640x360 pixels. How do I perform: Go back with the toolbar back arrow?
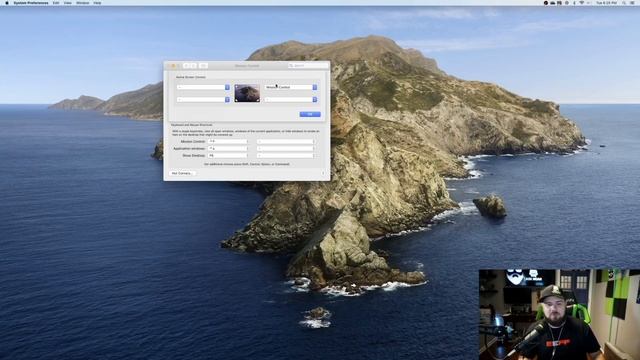[x=186, y=66]
